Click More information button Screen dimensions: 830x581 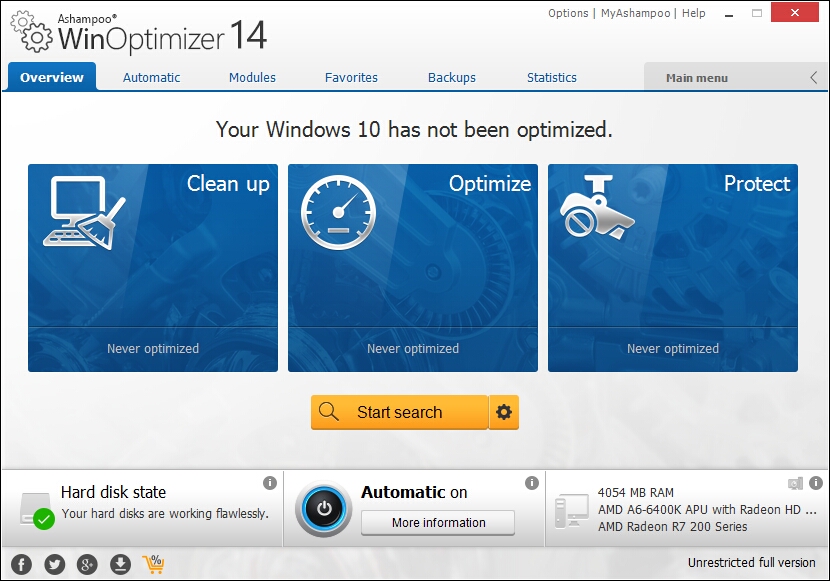click(438, 523)
